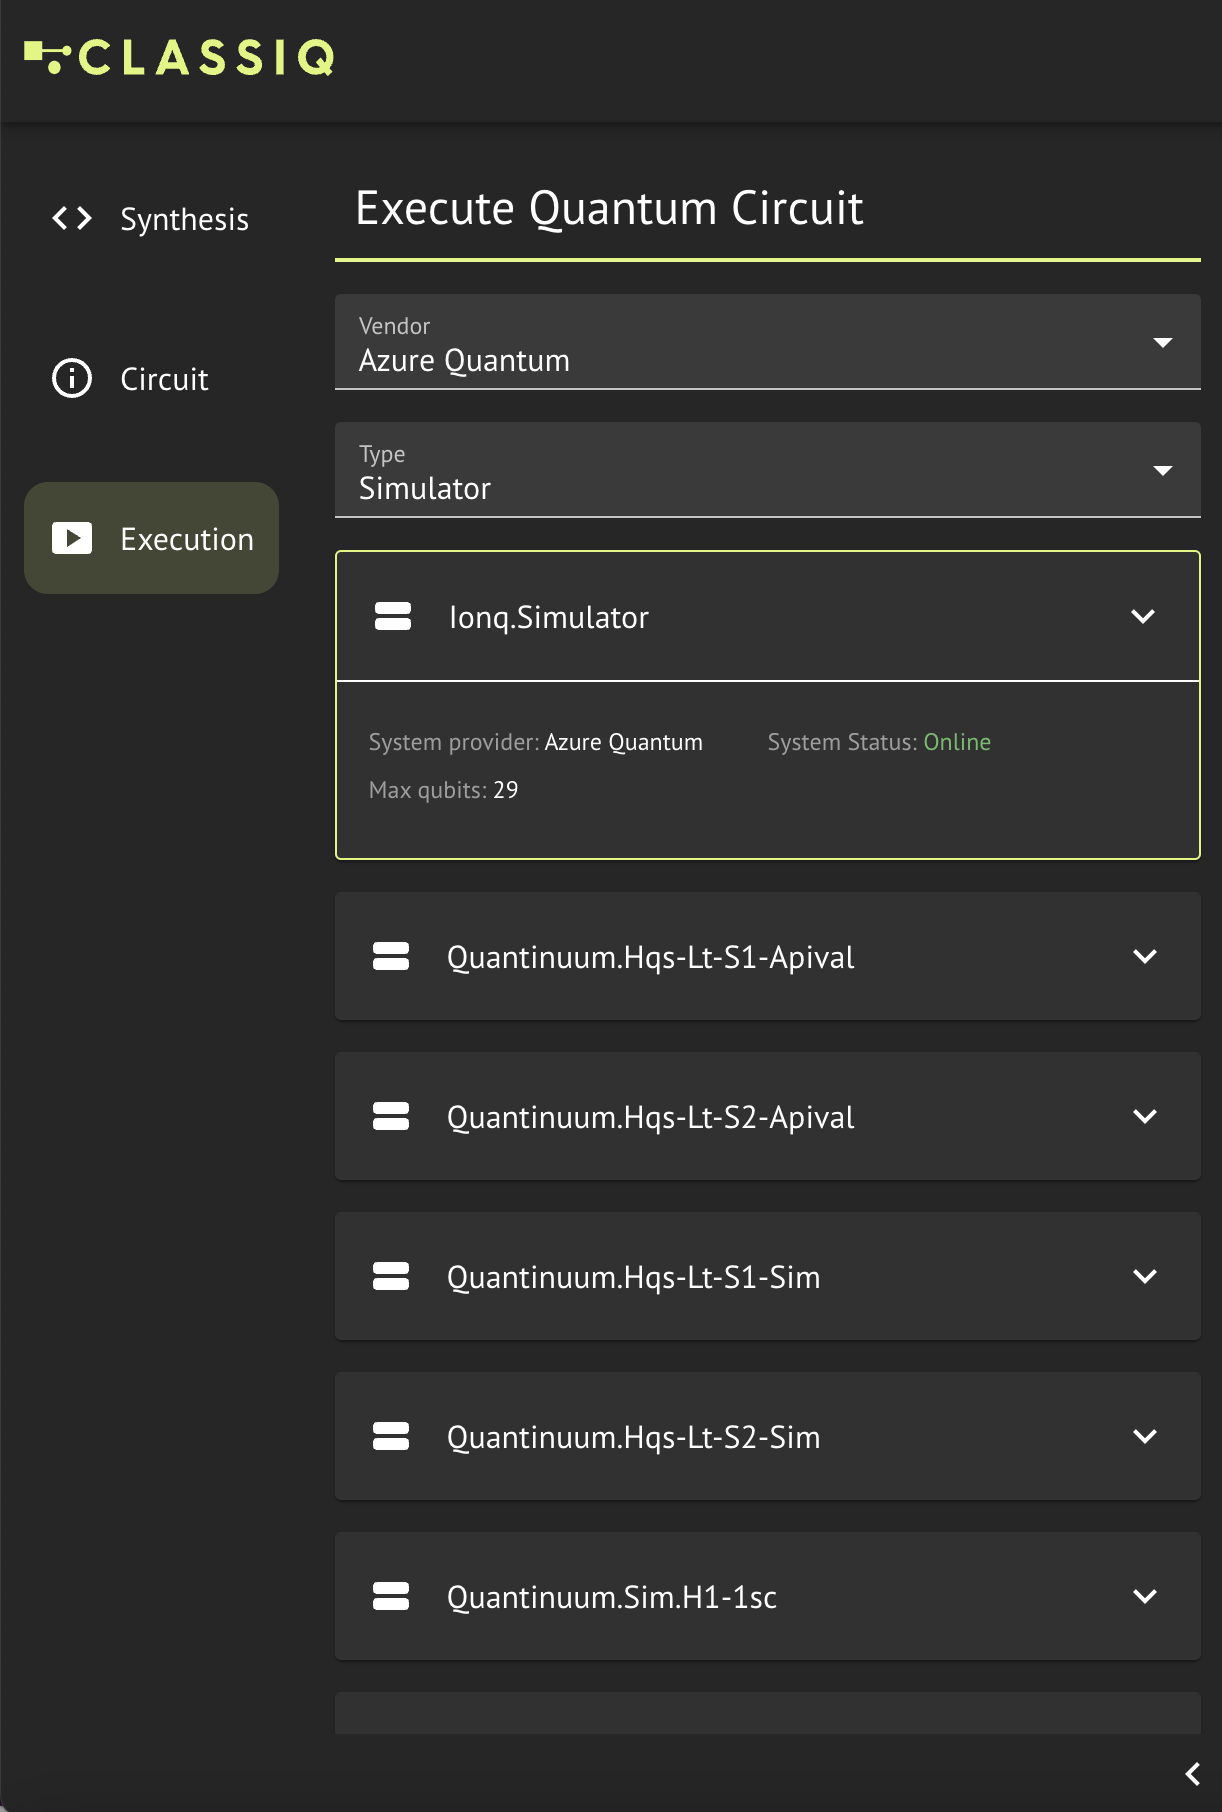Click the Quantinuum.Sim.H1-1sc server icon
Image resolution: width=1222 pixels, height=1812 pixels.
pyautogui.click(x=391, y=1596)
